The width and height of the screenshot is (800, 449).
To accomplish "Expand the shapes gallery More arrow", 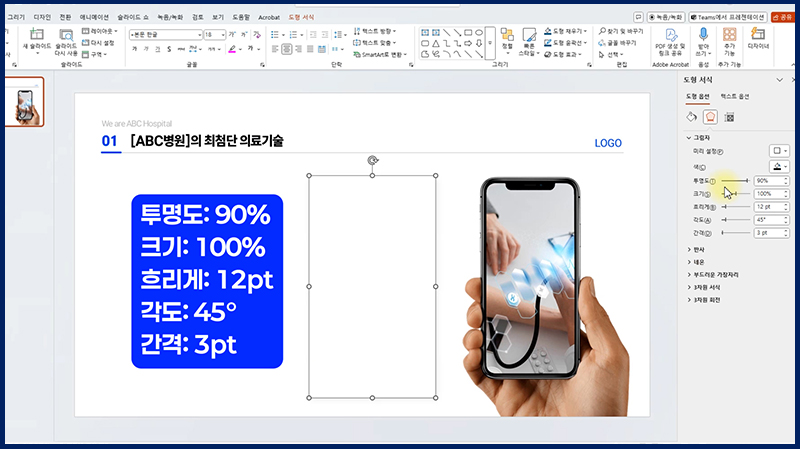I will click(490, 43).
